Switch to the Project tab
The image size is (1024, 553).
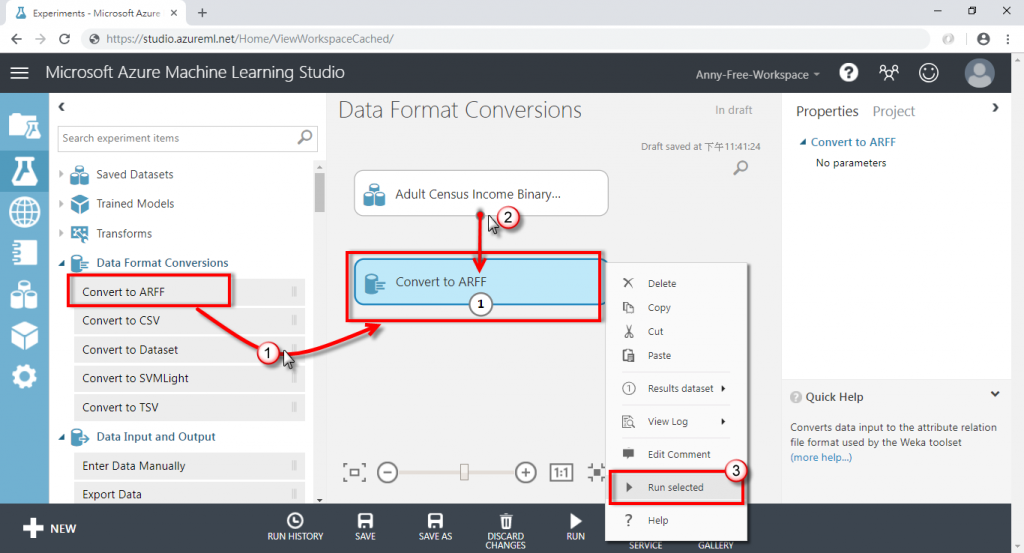(893, 112)
